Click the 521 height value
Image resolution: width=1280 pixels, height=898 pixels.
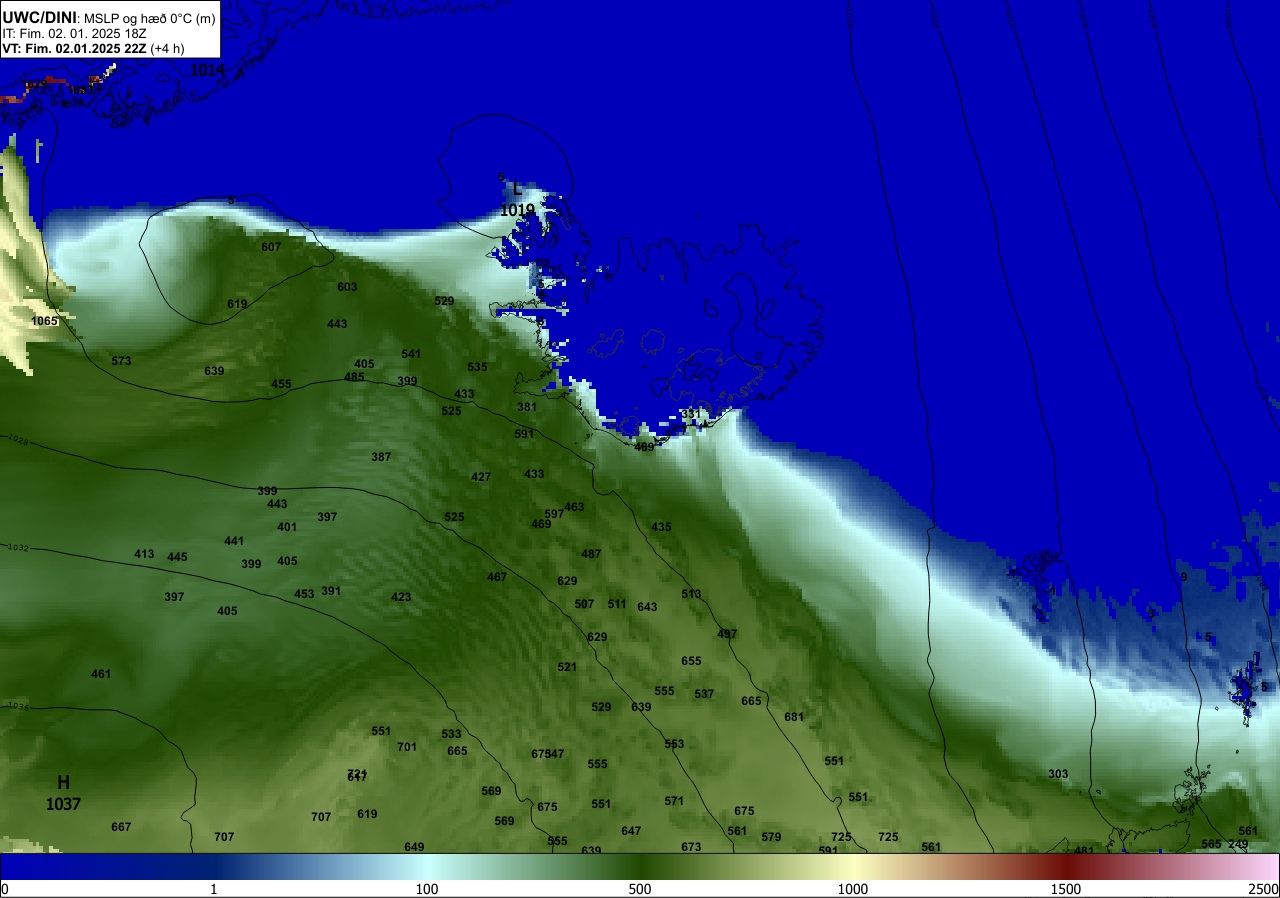pyautogui.click(x=567, y=667)
